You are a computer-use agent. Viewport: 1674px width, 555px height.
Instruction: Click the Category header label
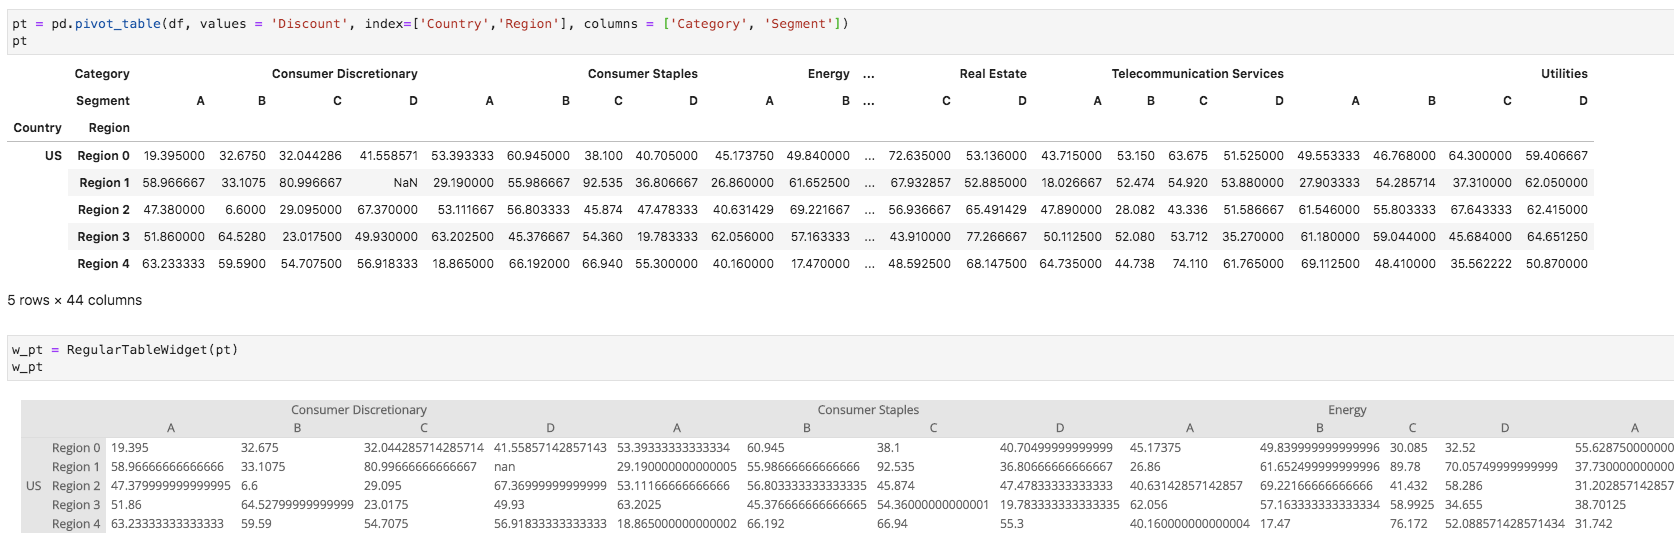[102, 74]
